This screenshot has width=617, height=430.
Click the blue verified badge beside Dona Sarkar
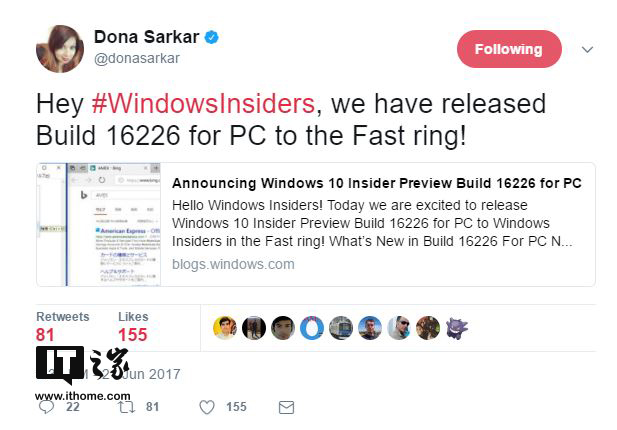coord(211,37)
